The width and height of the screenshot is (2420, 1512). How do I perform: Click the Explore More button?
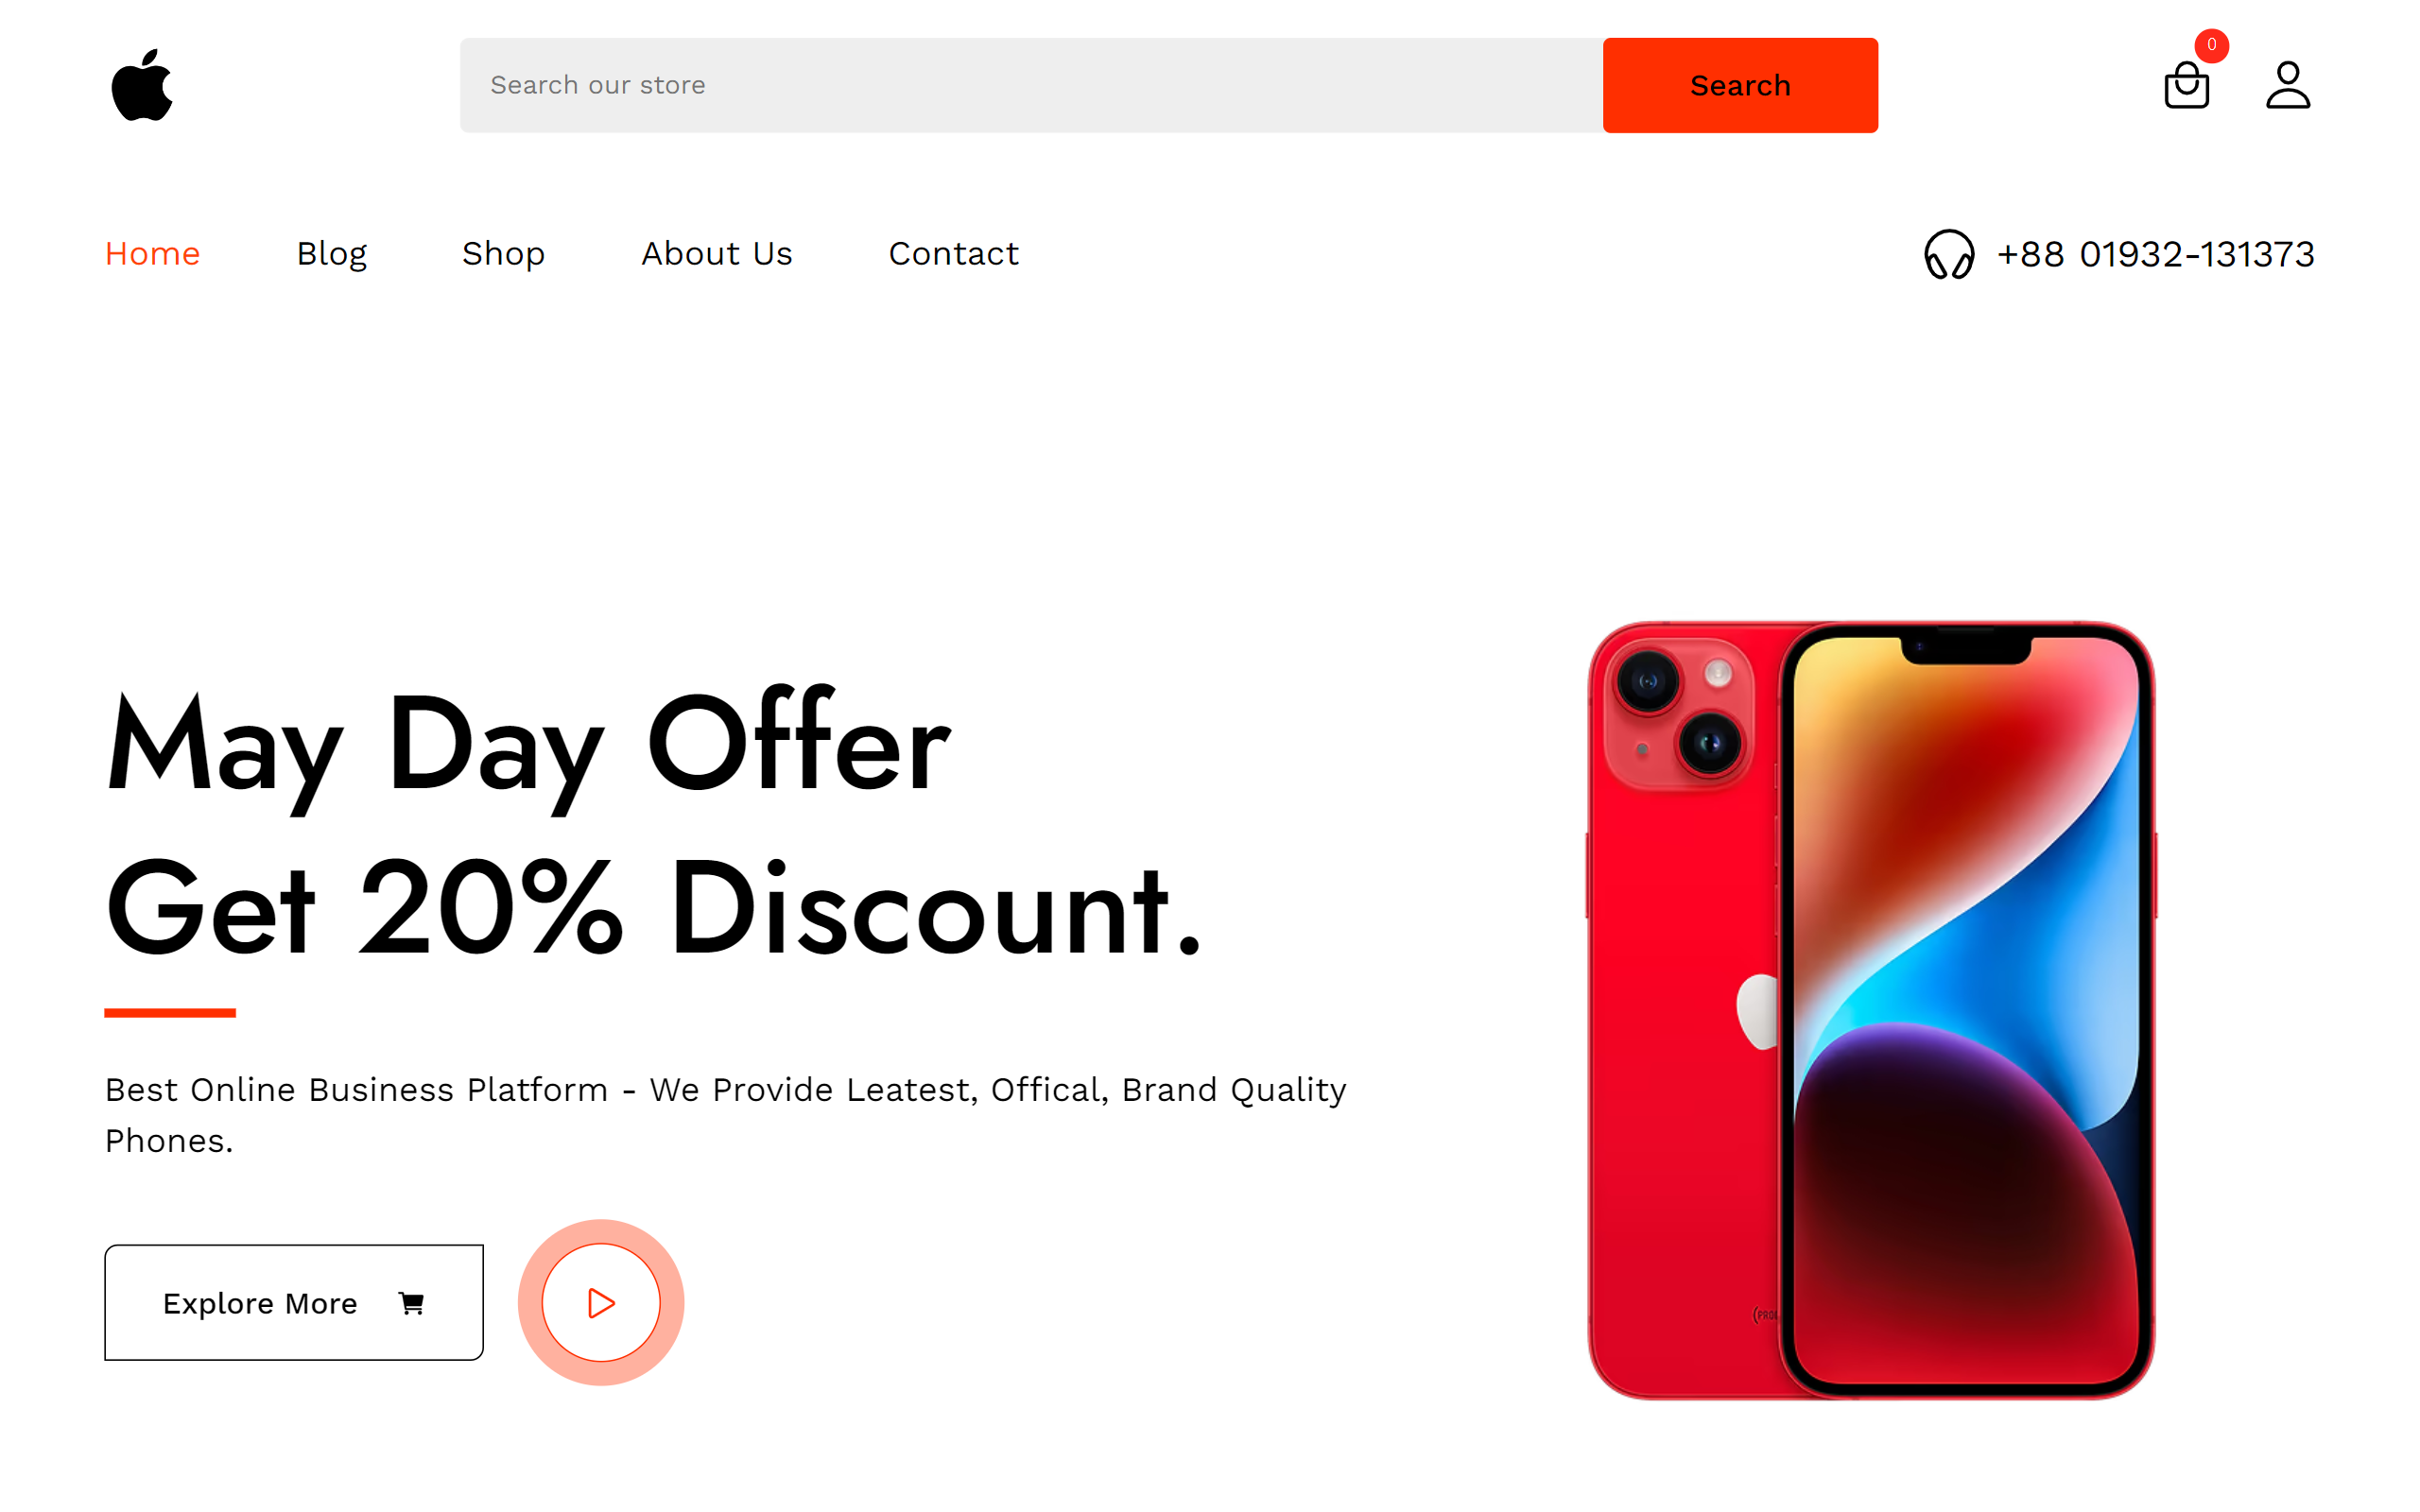point(294,1302)
